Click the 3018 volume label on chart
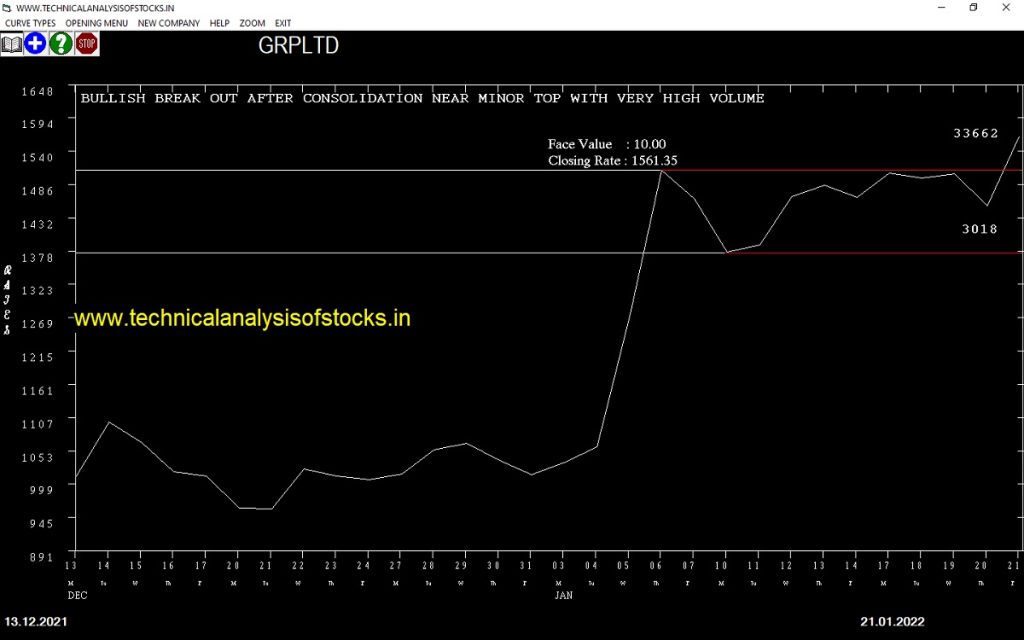The width and height of the screenshot is (1024, 640). [x=979, y=229]
